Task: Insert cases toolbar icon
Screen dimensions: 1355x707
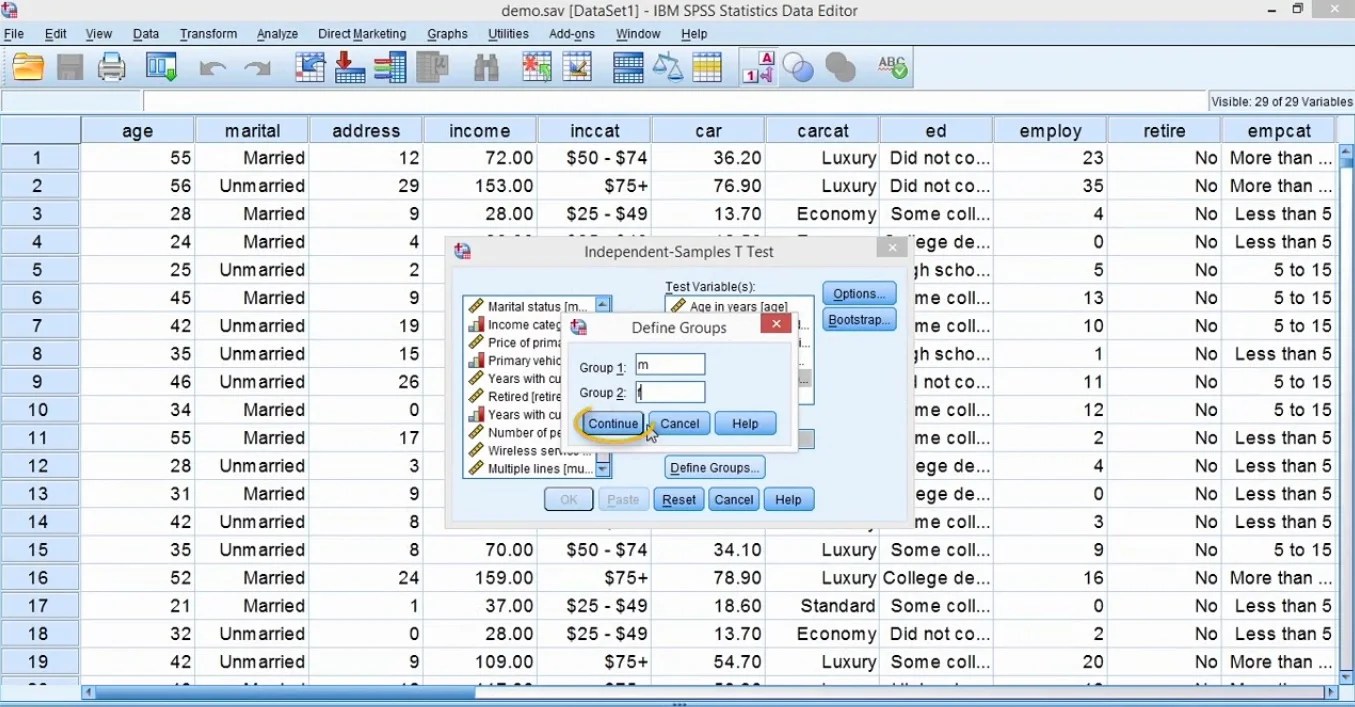Action: 538,68
